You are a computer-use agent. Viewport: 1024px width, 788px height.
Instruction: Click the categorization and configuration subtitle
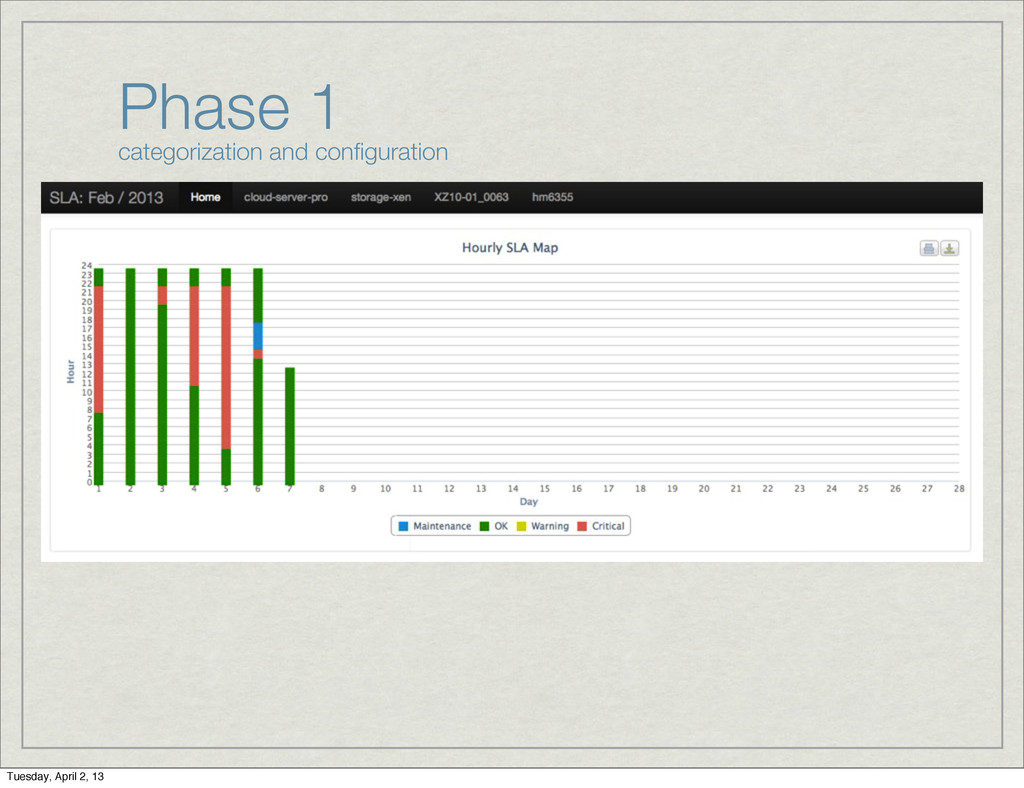pos(283,152)
